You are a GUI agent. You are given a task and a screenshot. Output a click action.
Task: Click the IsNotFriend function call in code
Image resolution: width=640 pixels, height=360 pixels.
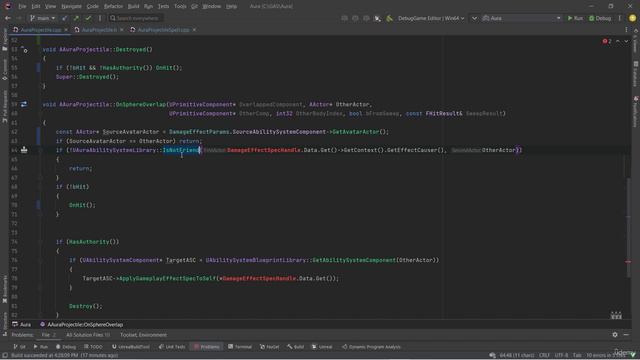(x=181, y=150)
